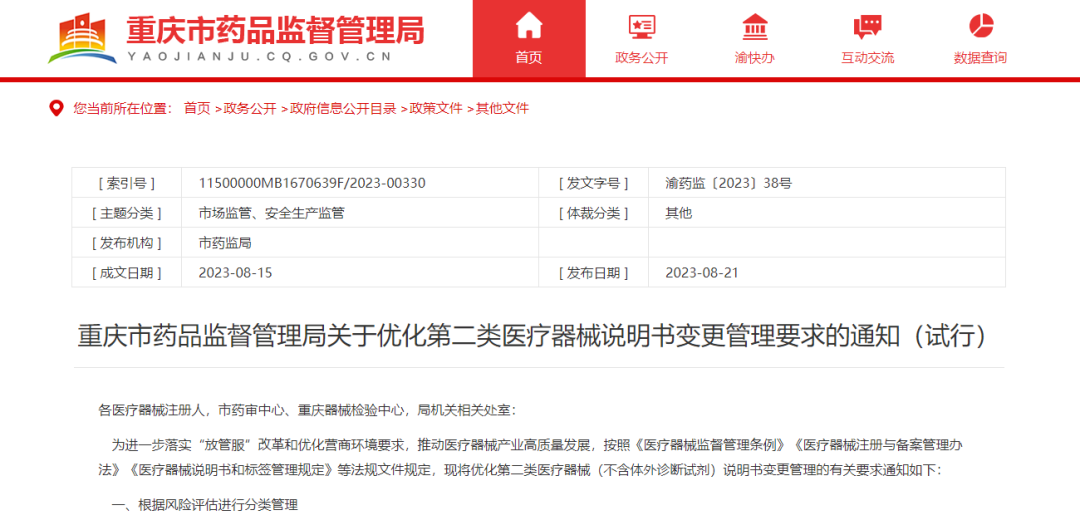
Task: Click 首页 in the breadcrumb trail
Action: coord(197,108)
